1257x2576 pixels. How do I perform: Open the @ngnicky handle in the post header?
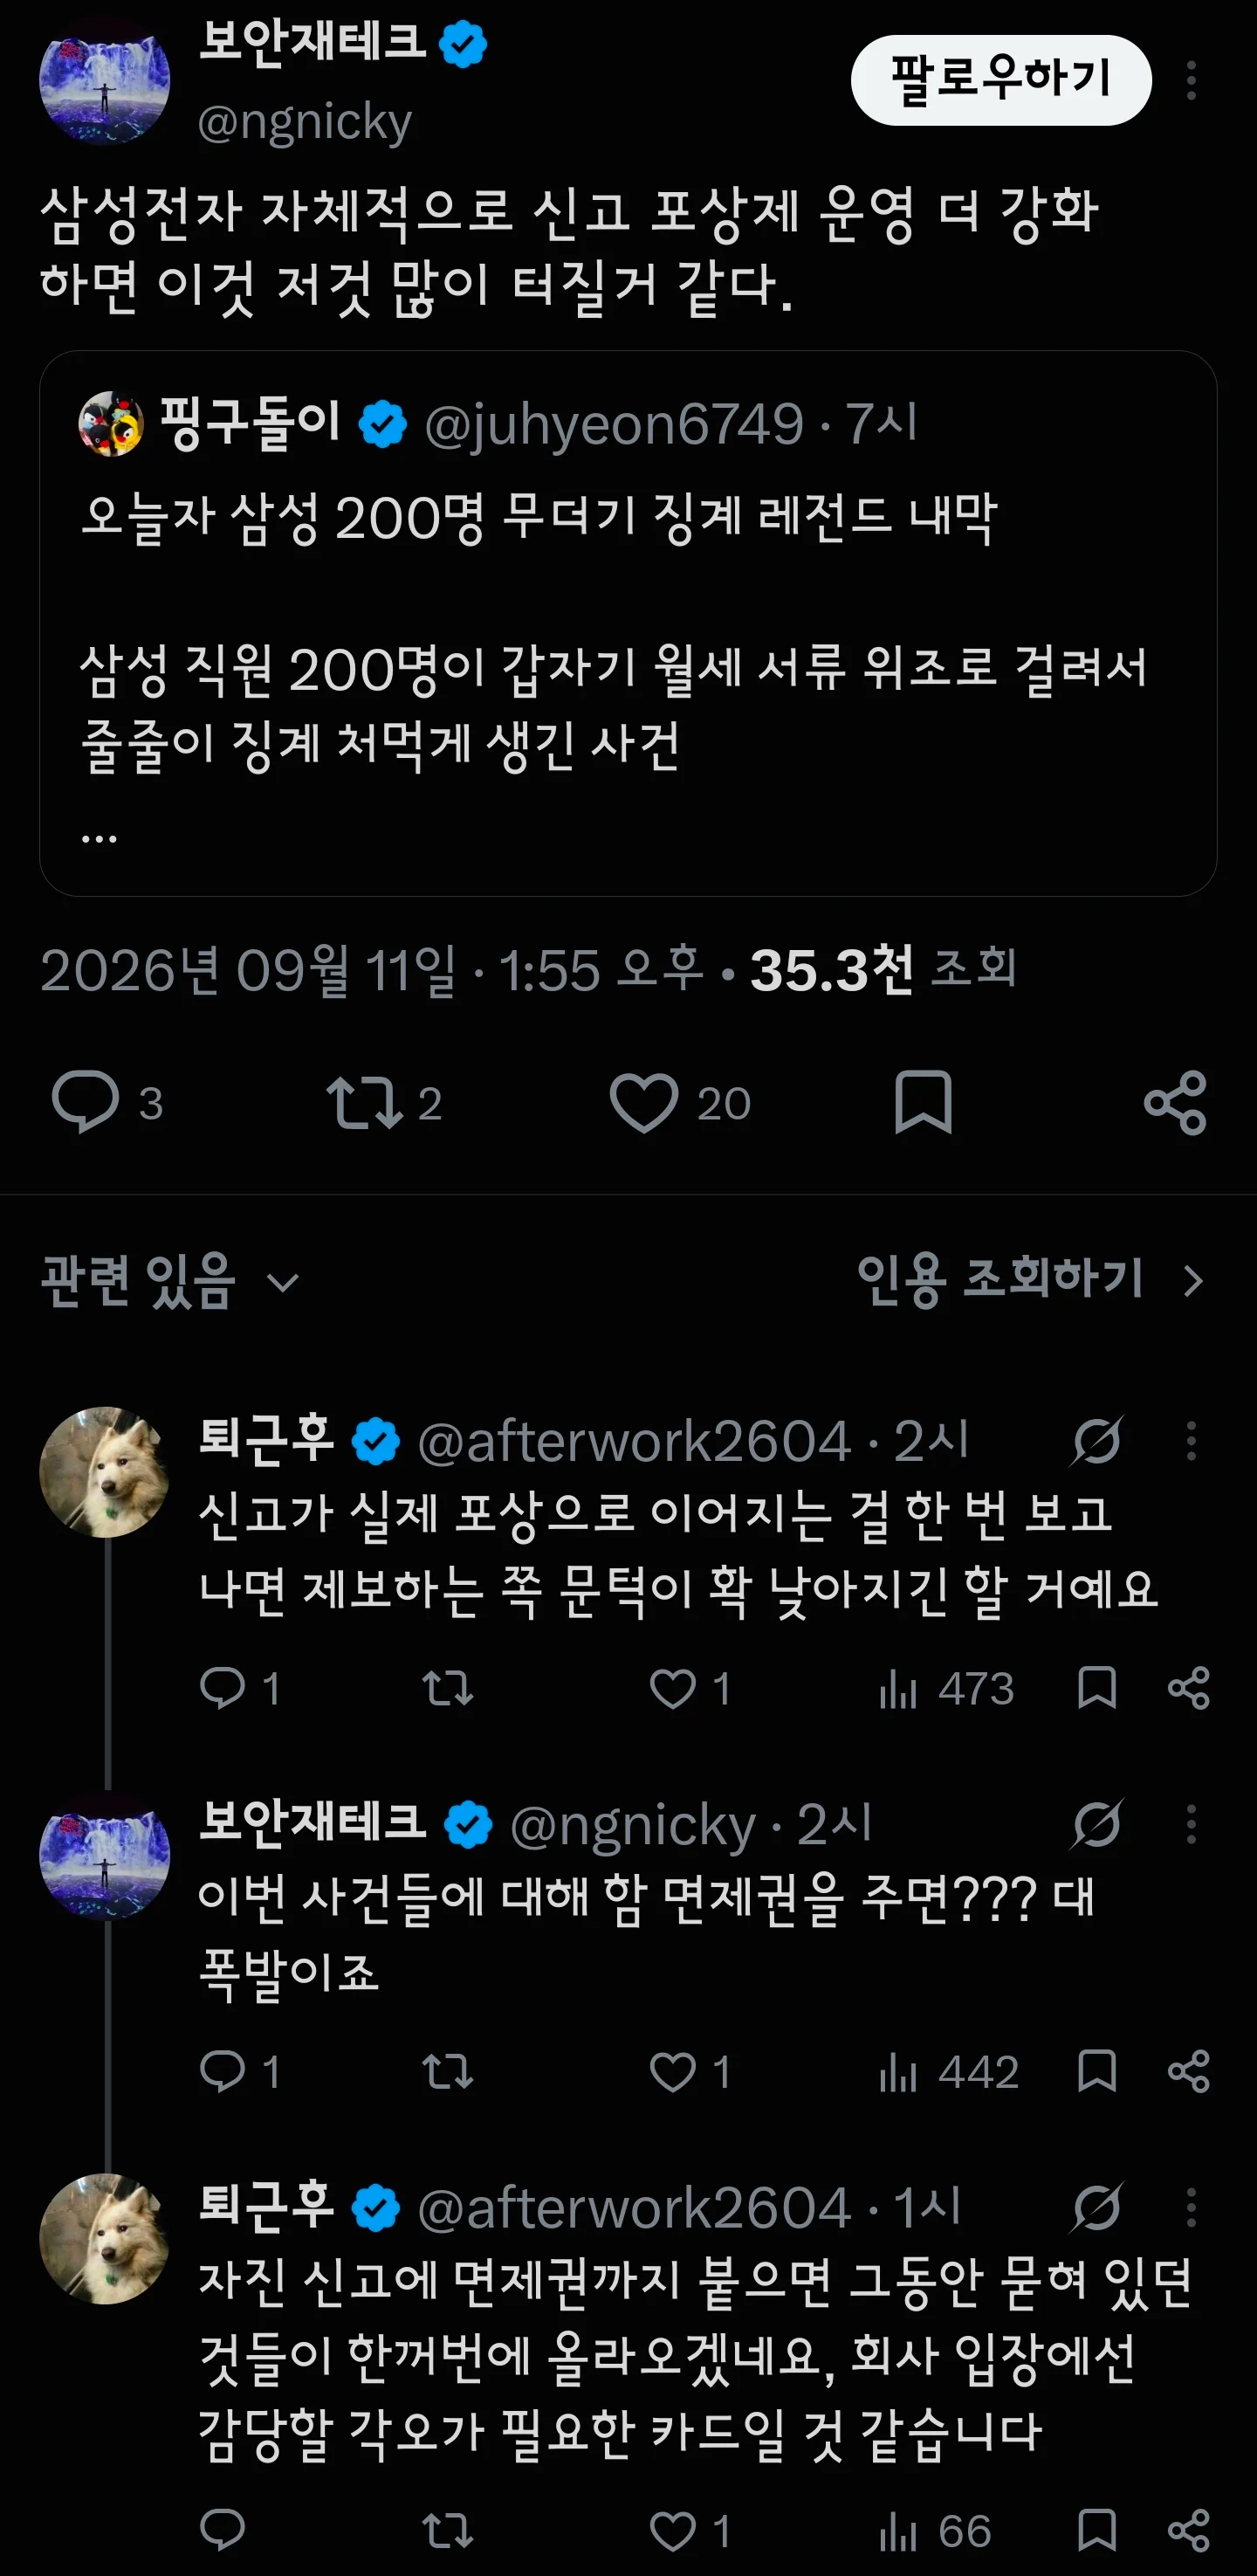coord(304,122)
